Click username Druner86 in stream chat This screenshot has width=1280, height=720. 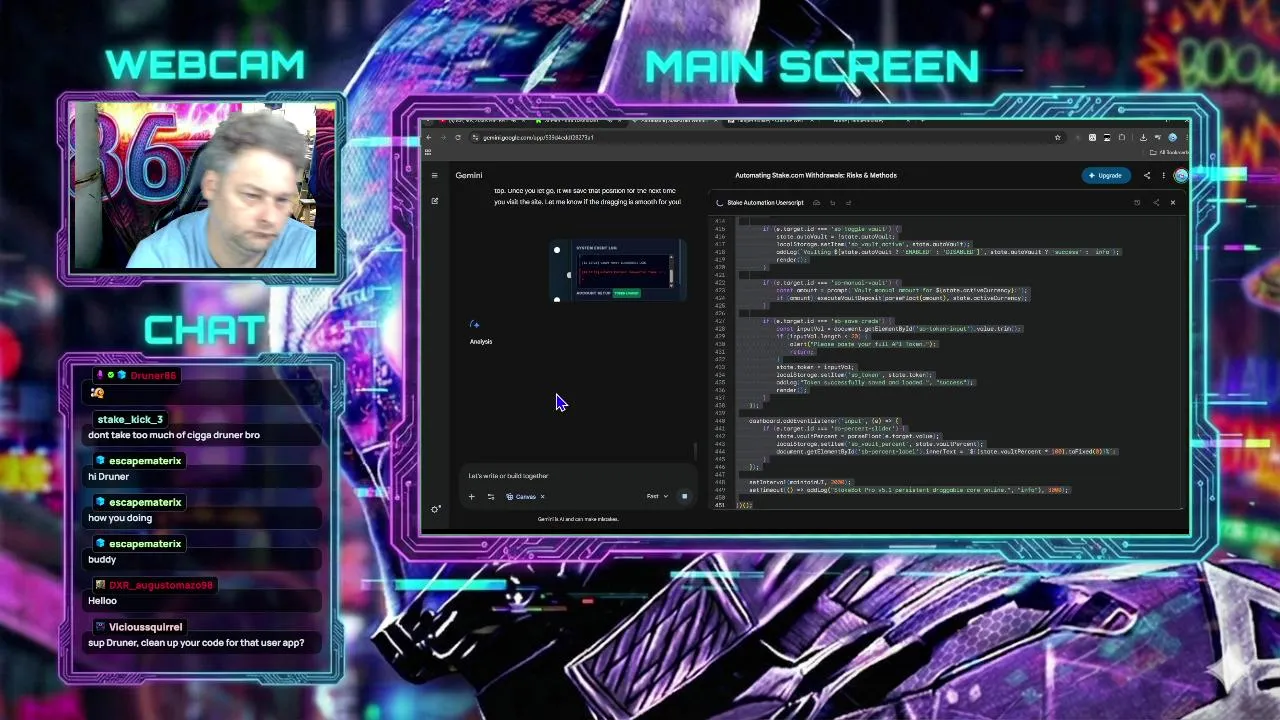[153, 376]
